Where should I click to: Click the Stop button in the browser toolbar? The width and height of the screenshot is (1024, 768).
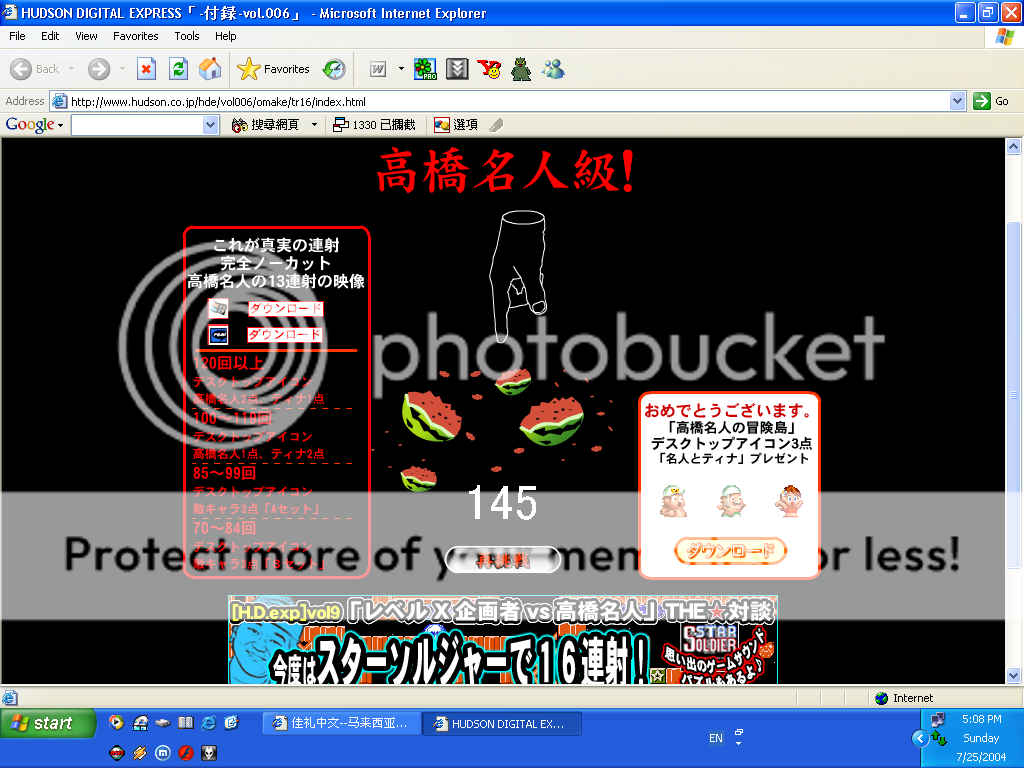tap(146, 69)
